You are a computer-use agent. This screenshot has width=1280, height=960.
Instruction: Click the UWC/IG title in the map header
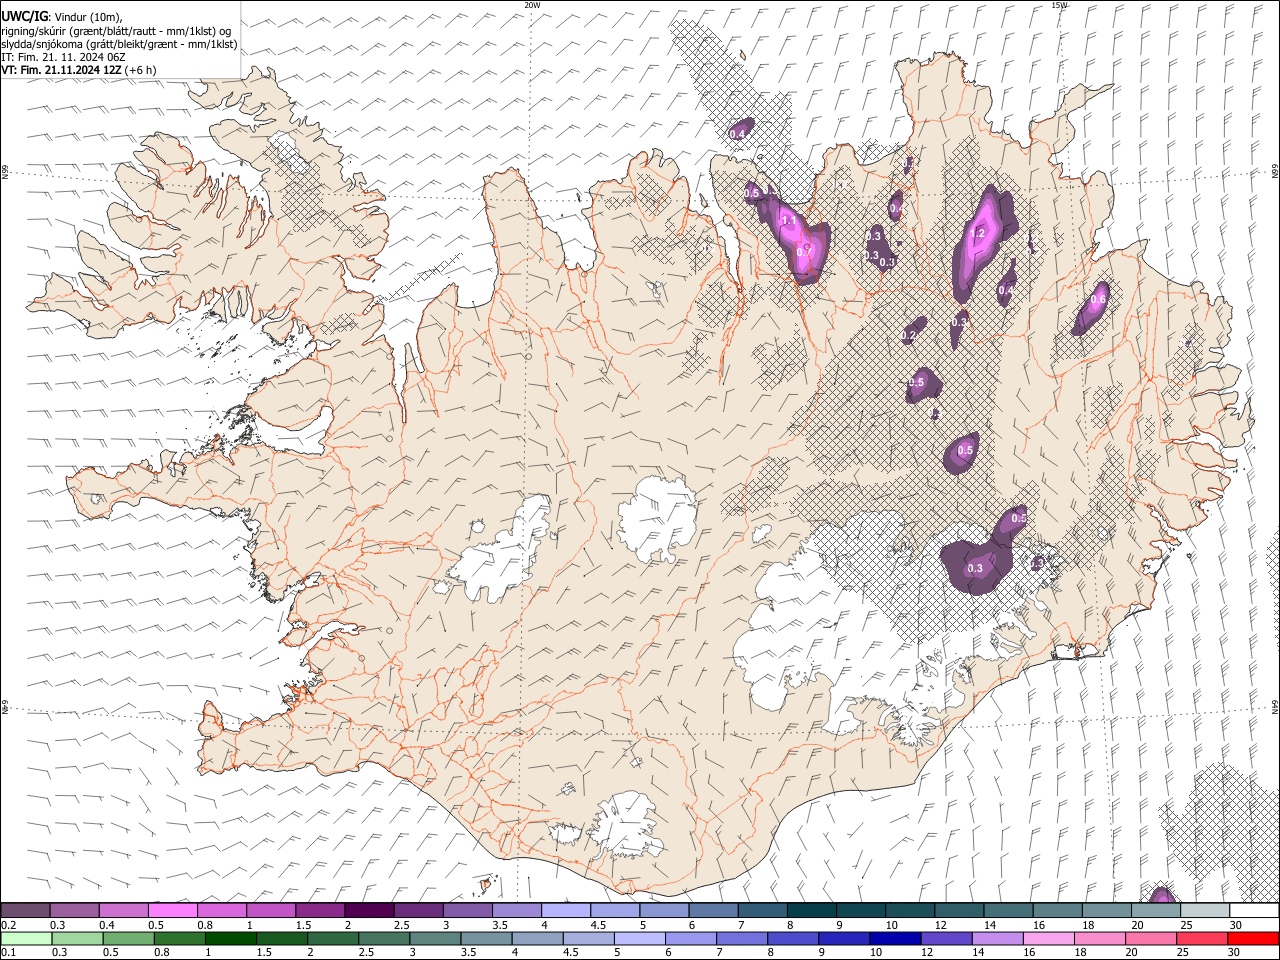click(x=24, y=16)
